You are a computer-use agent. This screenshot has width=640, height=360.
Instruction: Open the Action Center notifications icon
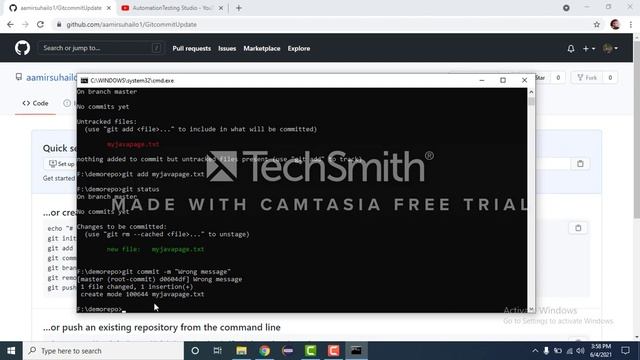point(625,351)
